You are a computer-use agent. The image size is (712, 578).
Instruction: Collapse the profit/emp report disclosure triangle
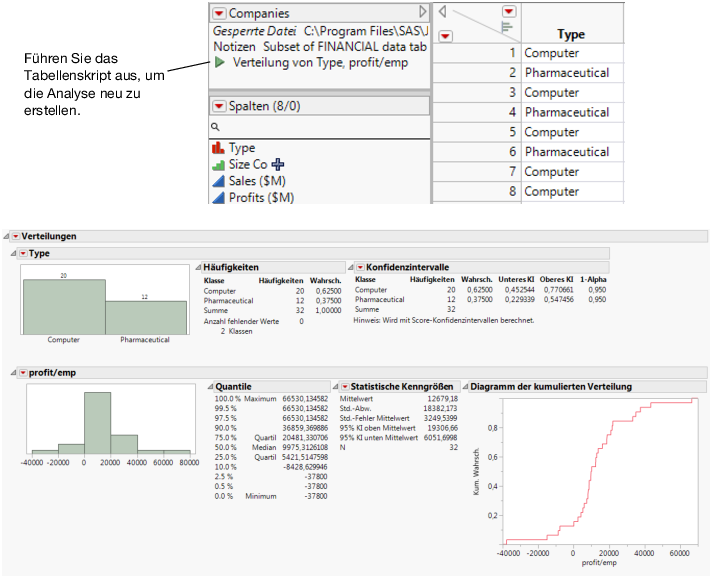(x=14, y=373)
